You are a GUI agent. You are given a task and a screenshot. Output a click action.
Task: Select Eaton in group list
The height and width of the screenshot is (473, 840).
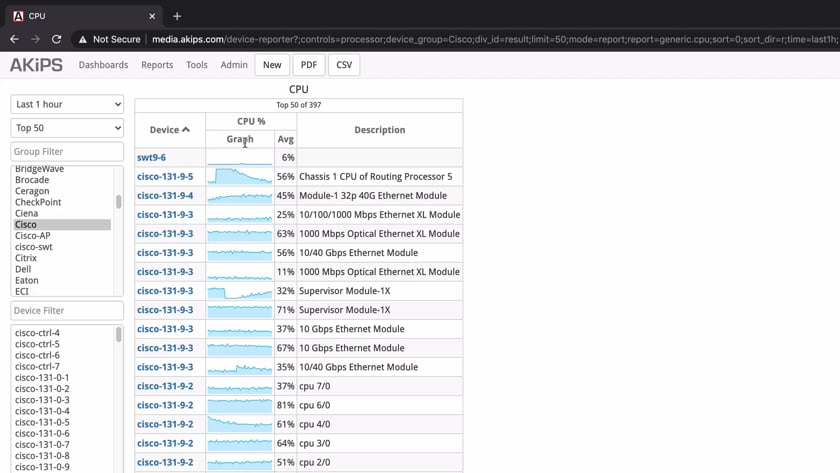[27, 280]
